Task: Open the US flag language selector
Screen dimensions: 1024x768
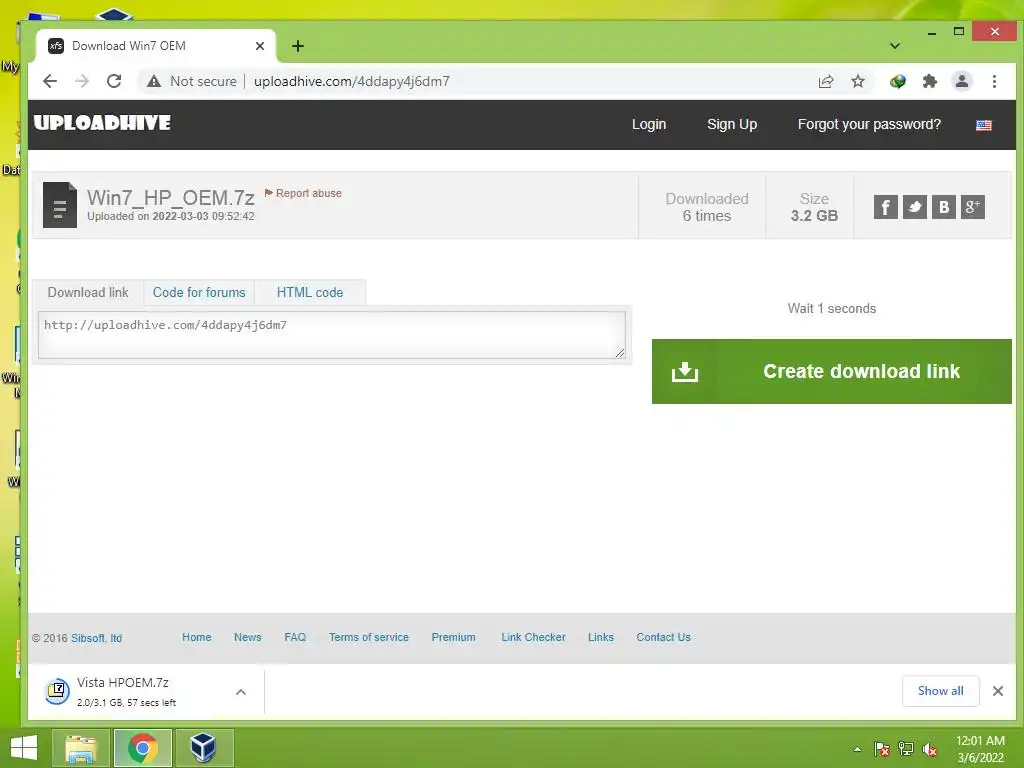Action: tap(984, 125)
